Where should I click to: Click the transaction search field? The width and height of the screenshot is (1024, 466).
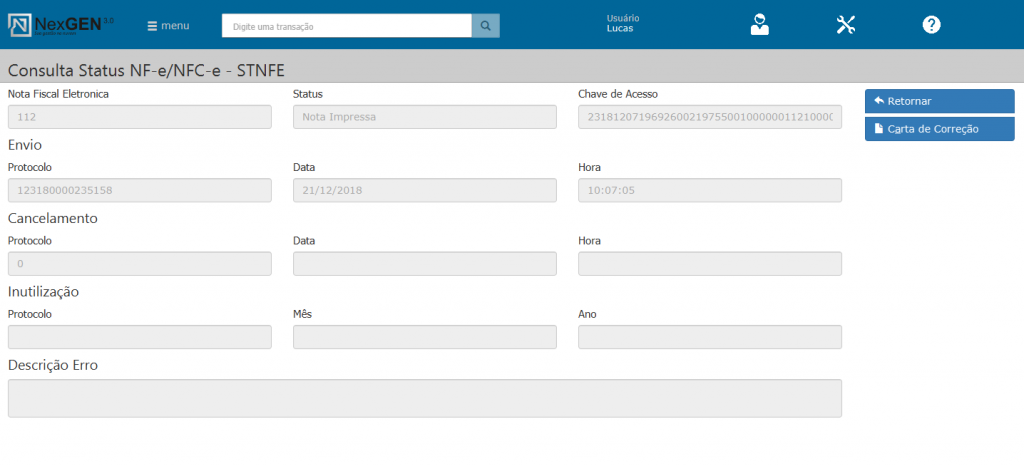[x=346, y=26]
